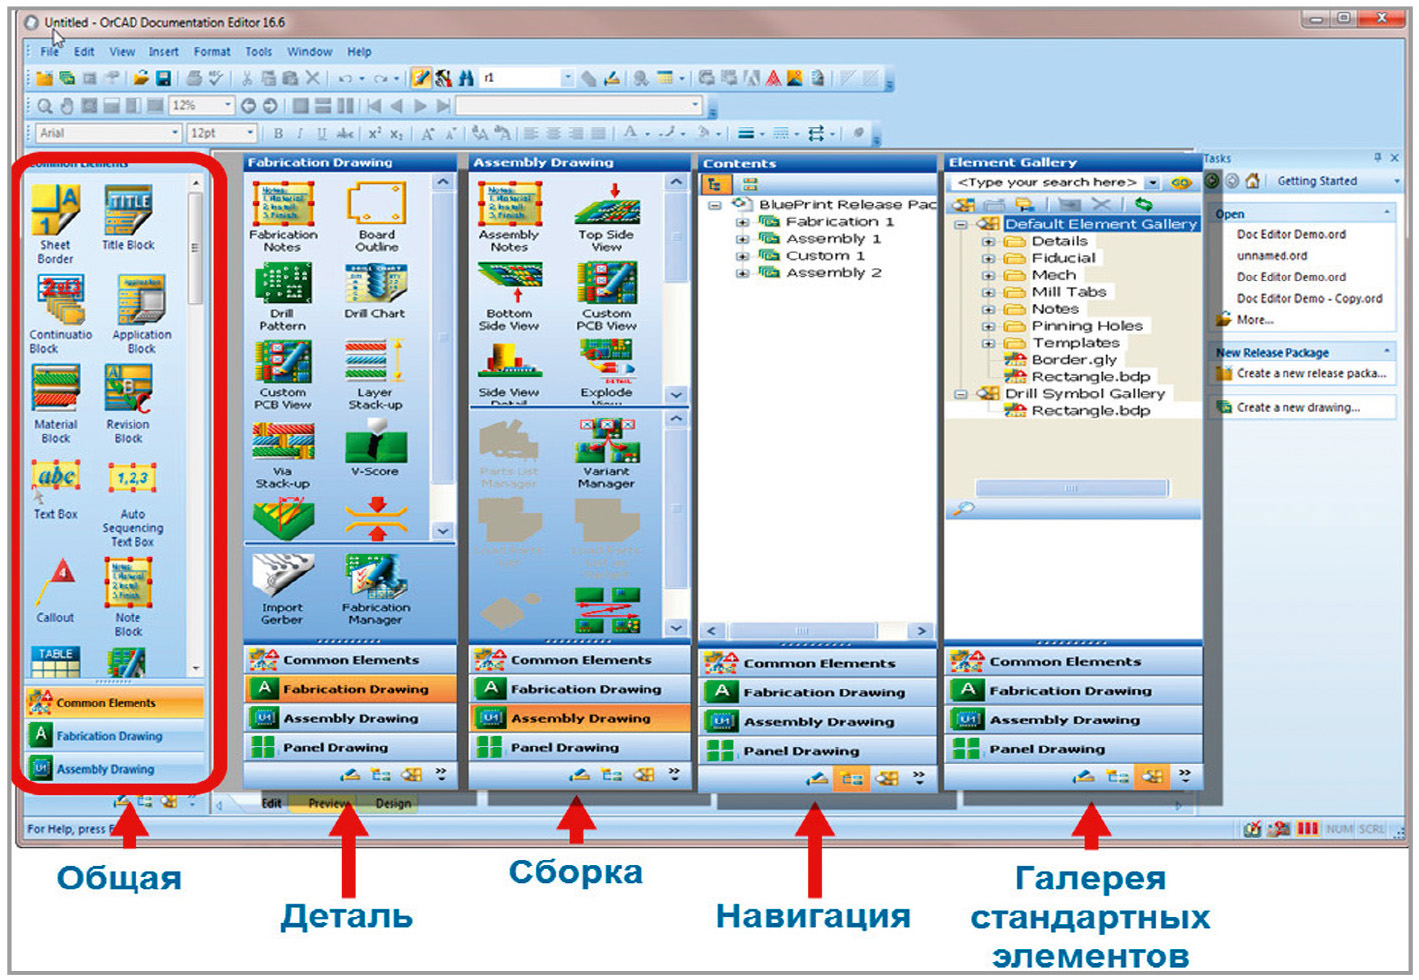Open the File menu
This screenshot has height=980, width=1419.
(49, 52)
